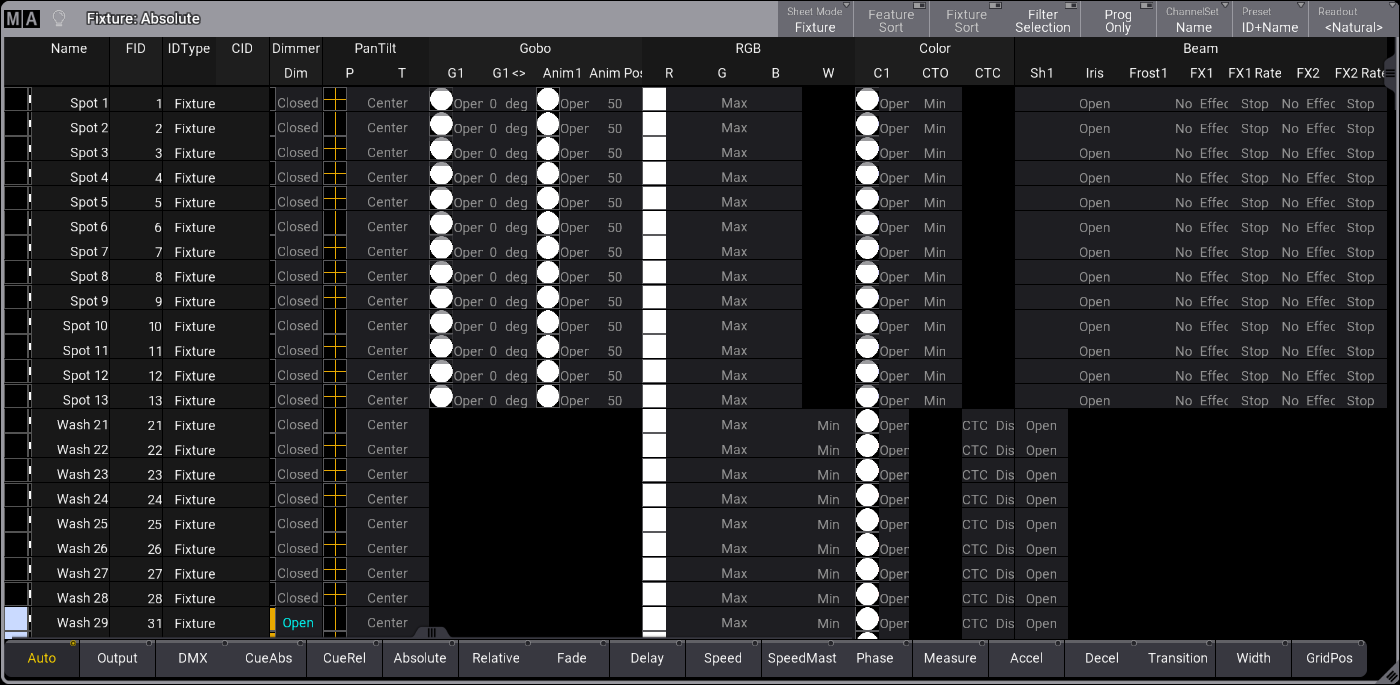Open the ChannelSet Name dropdown
Image resolution: width=1400 pixels, height=685 pixels.
pyautogui.click(x=1193, y=20)
